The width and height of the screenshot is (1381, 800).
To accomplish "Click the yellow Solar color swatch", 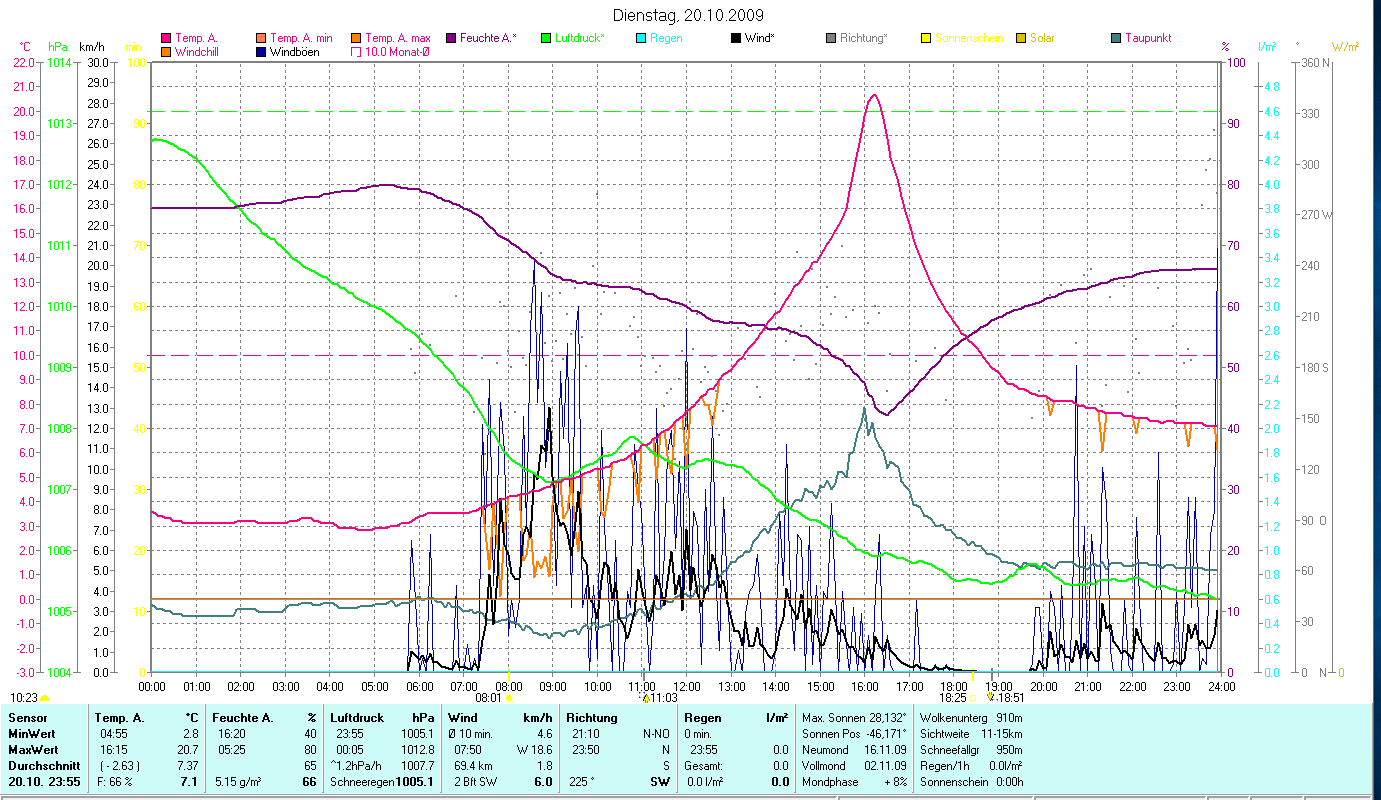I will [x=1021, y=38].
